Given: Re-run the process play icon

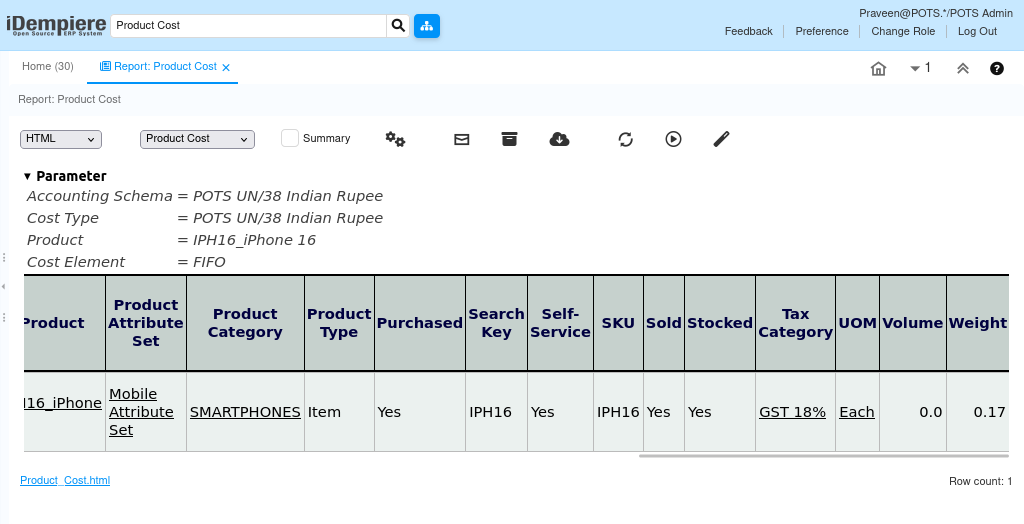Looking at the screenshot, I should tap(673, 139).
